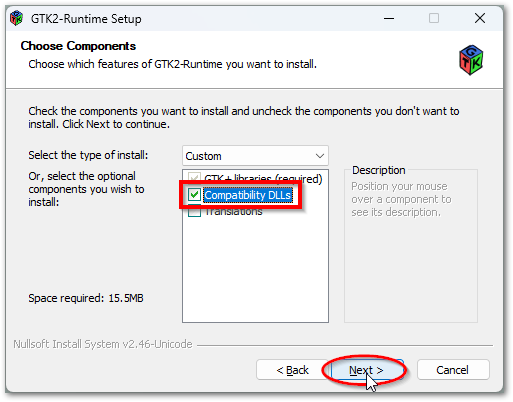Select the GTK+ libraries (required) label
This screenshot has height=402, width=513.
263,179
